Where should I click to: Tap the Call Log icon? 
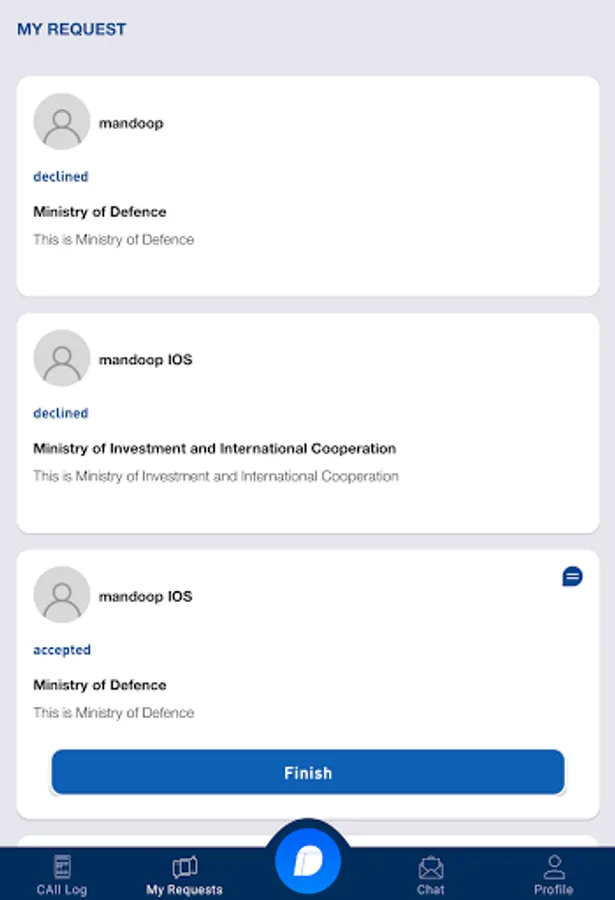pos(62,866)
